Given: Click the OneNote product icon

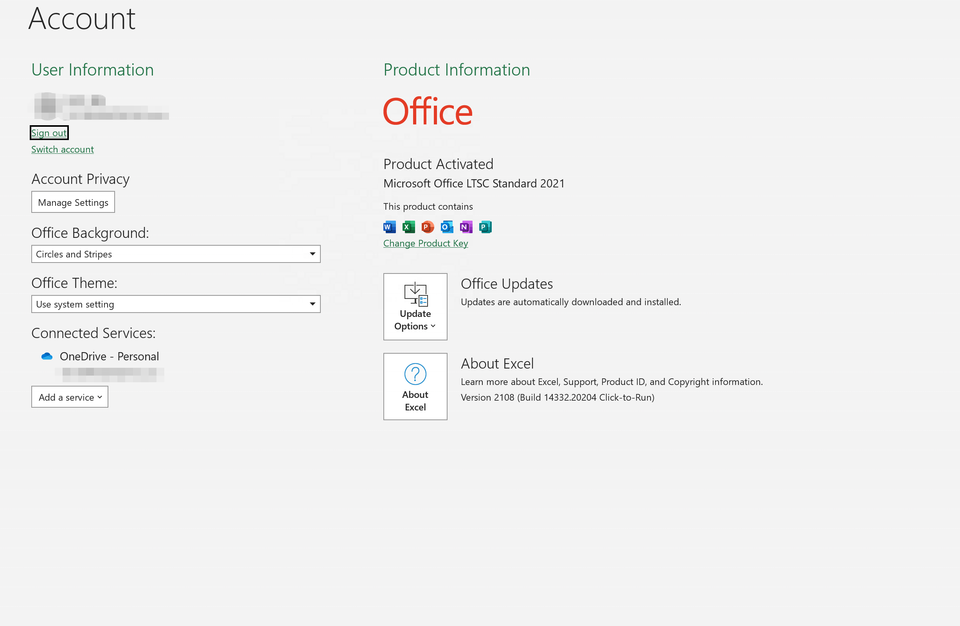Looking at the screenshot, I should 466,227.
